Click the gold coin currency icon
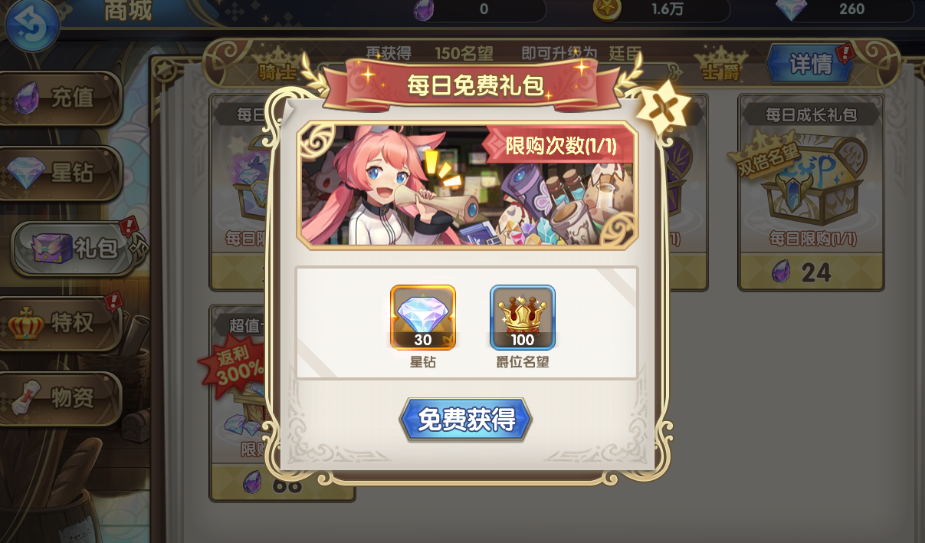925x543 pixels. 606,10
